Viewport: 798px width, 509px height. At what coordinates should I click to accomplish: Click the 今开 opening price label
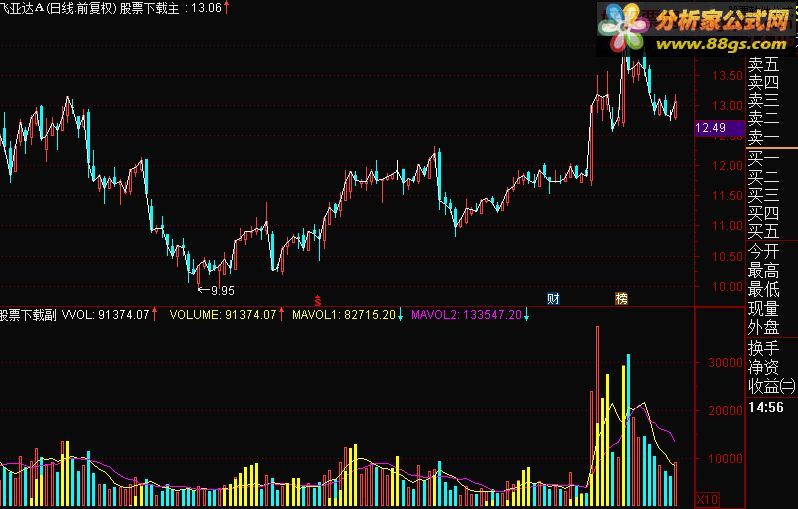[763, 251]
